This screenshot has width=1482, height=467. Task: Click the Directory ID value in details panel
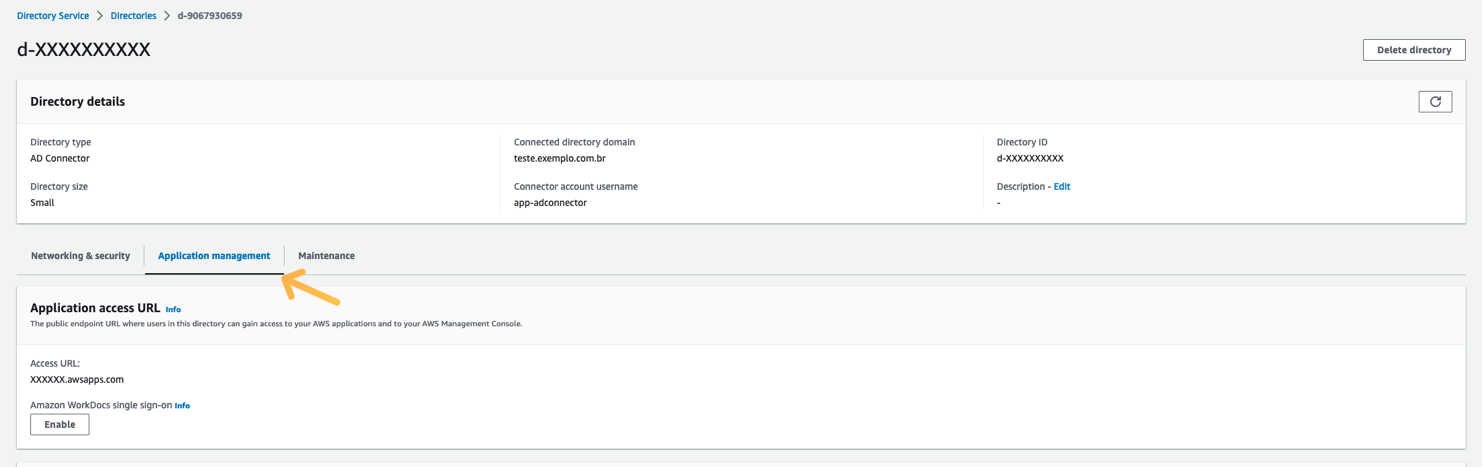click(x=1030, y=159)
